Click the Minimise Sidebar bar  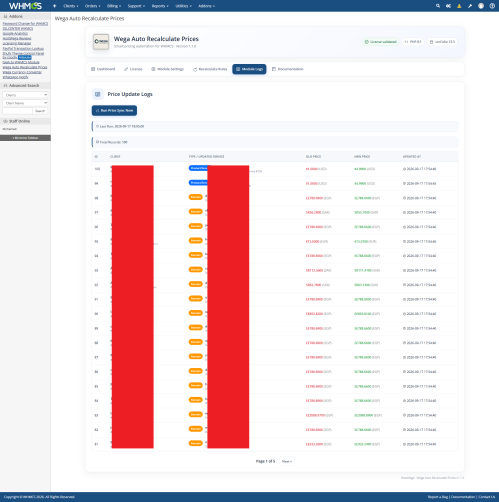click(x=25, y=138)
